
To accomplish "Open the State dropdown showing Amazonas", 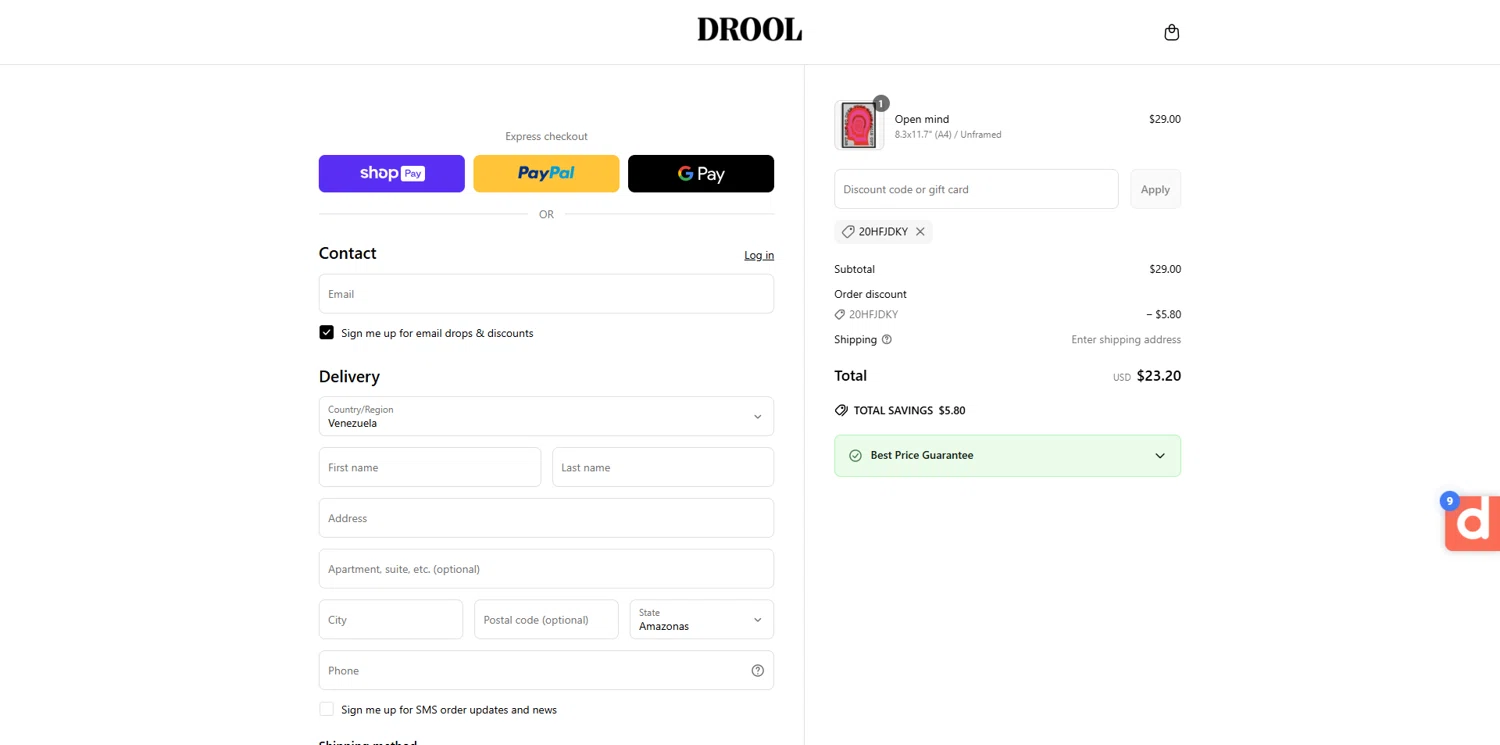I will coord(701,620).
